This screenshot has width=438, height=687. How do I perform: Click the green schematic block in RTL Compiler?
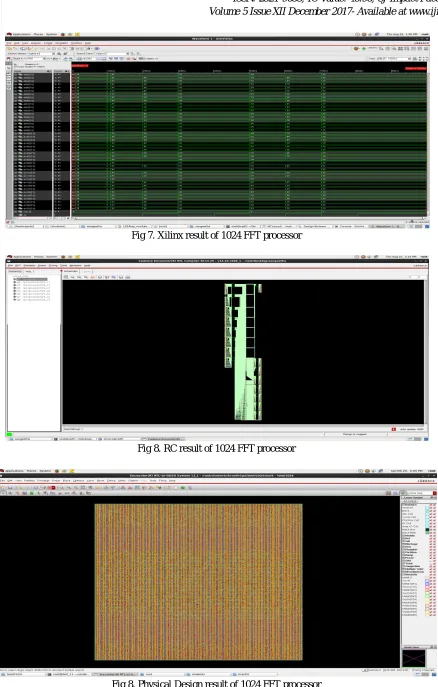click(x=243, y=352)
